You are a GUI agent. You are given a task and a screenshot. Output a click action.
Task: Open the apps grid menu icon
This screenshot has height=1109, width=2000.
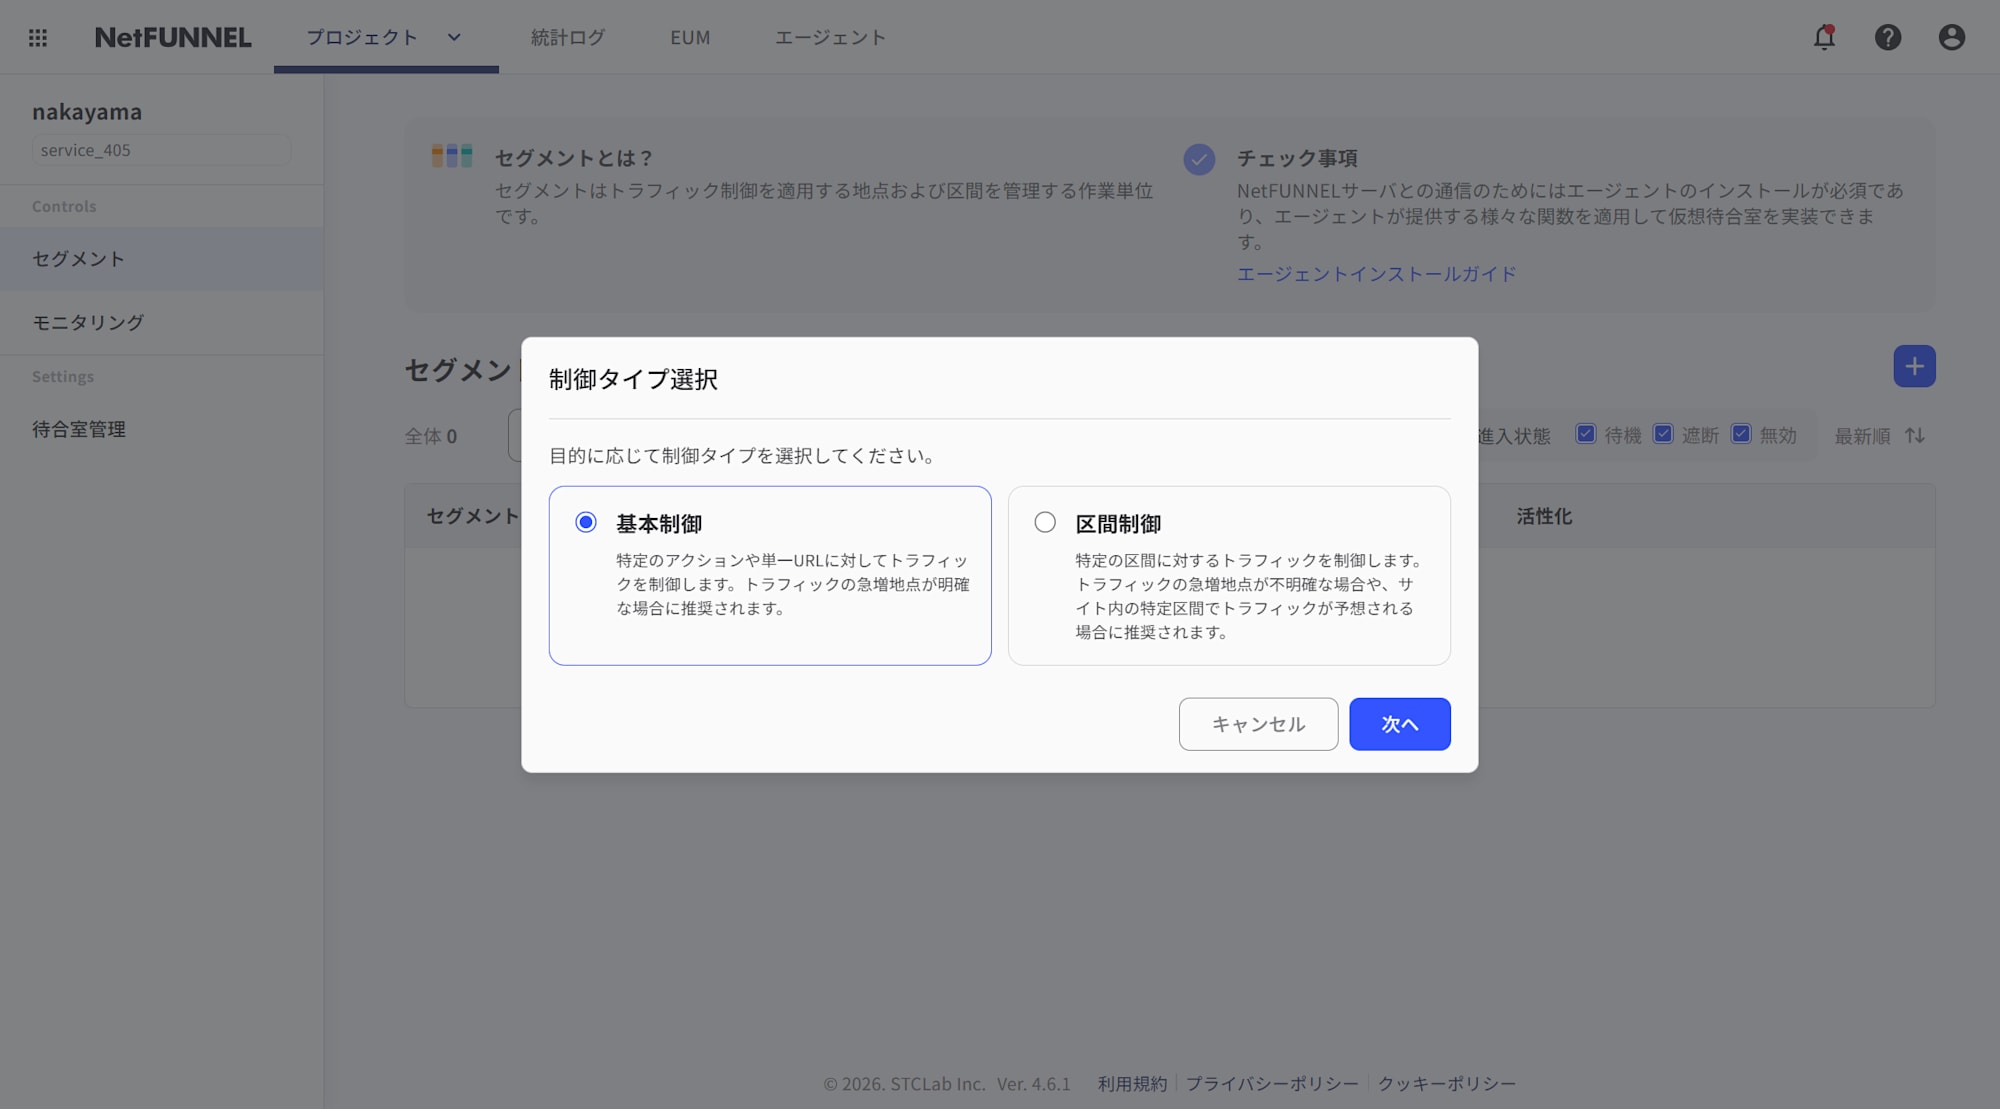[x=38, y=38]
